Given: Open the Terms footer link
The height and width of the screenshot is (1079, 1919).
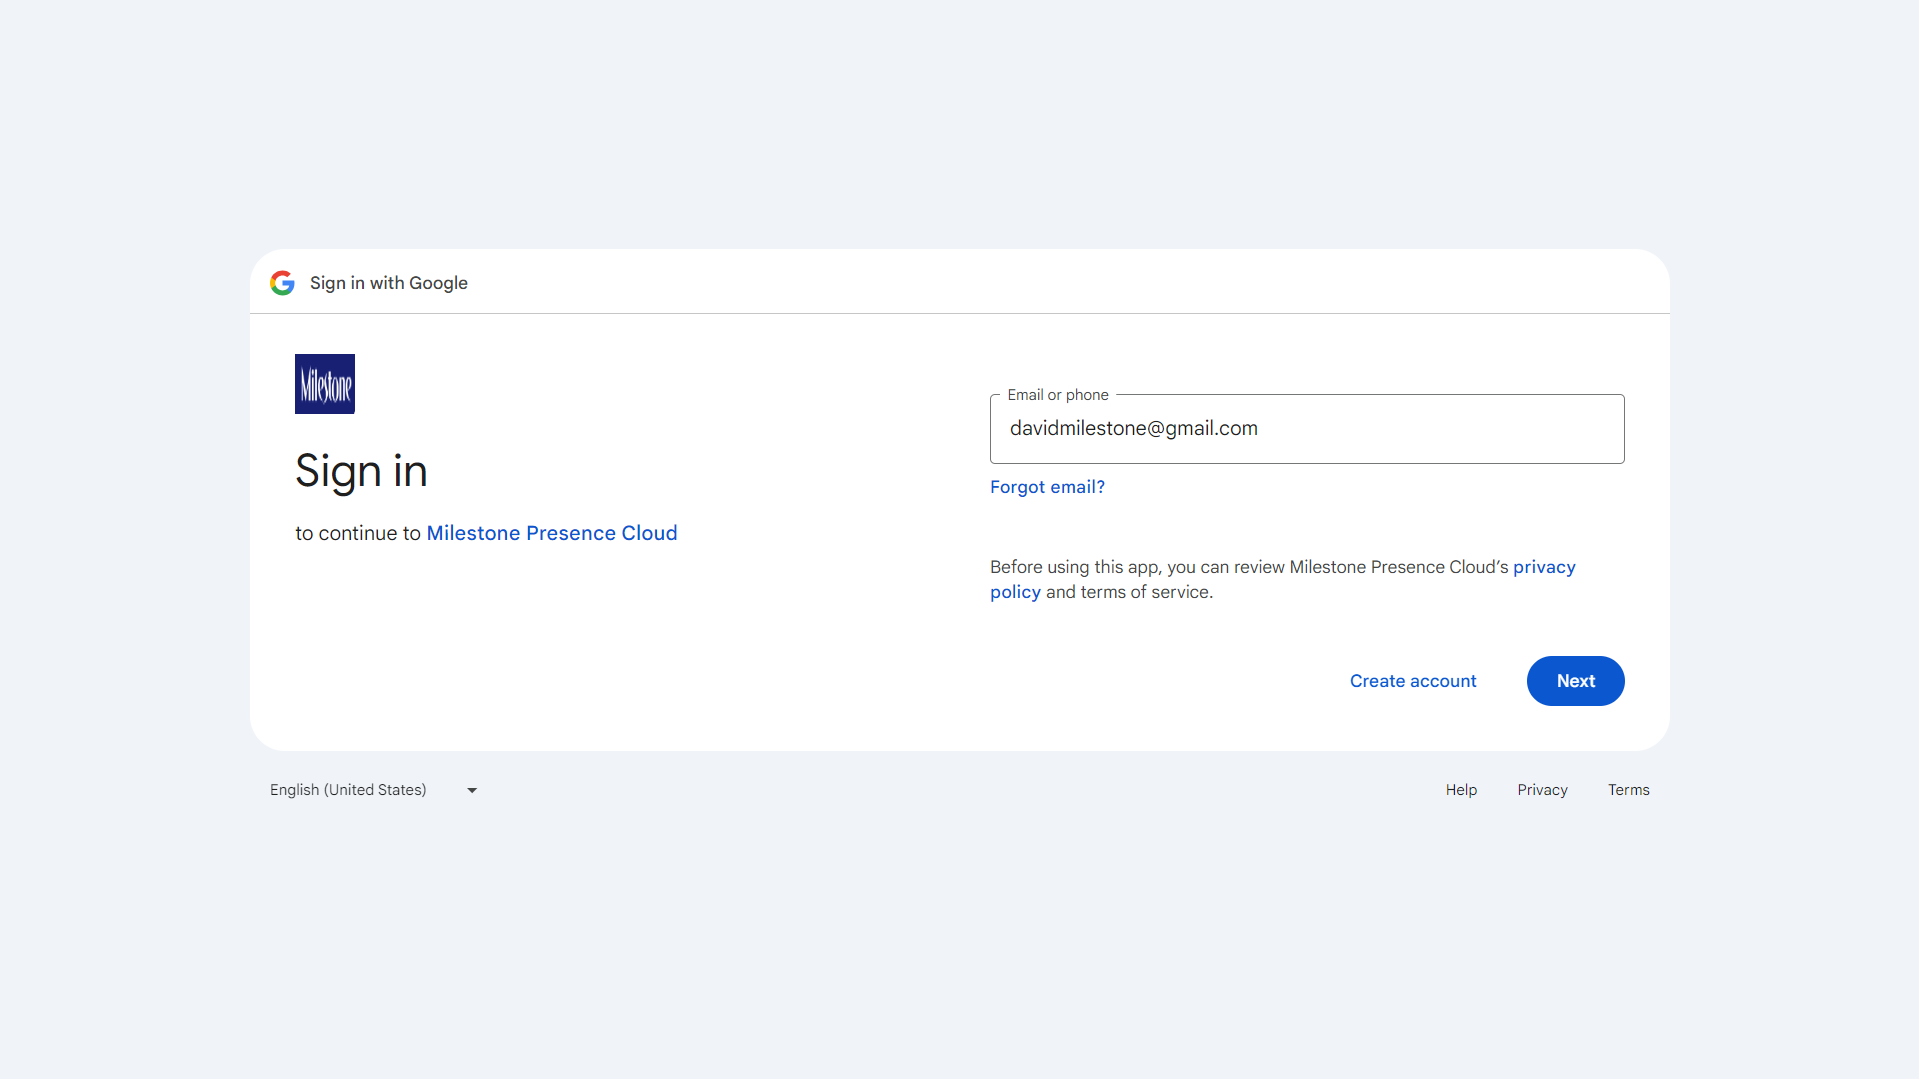Looking at the screenshot, I should click(1629, 790).
